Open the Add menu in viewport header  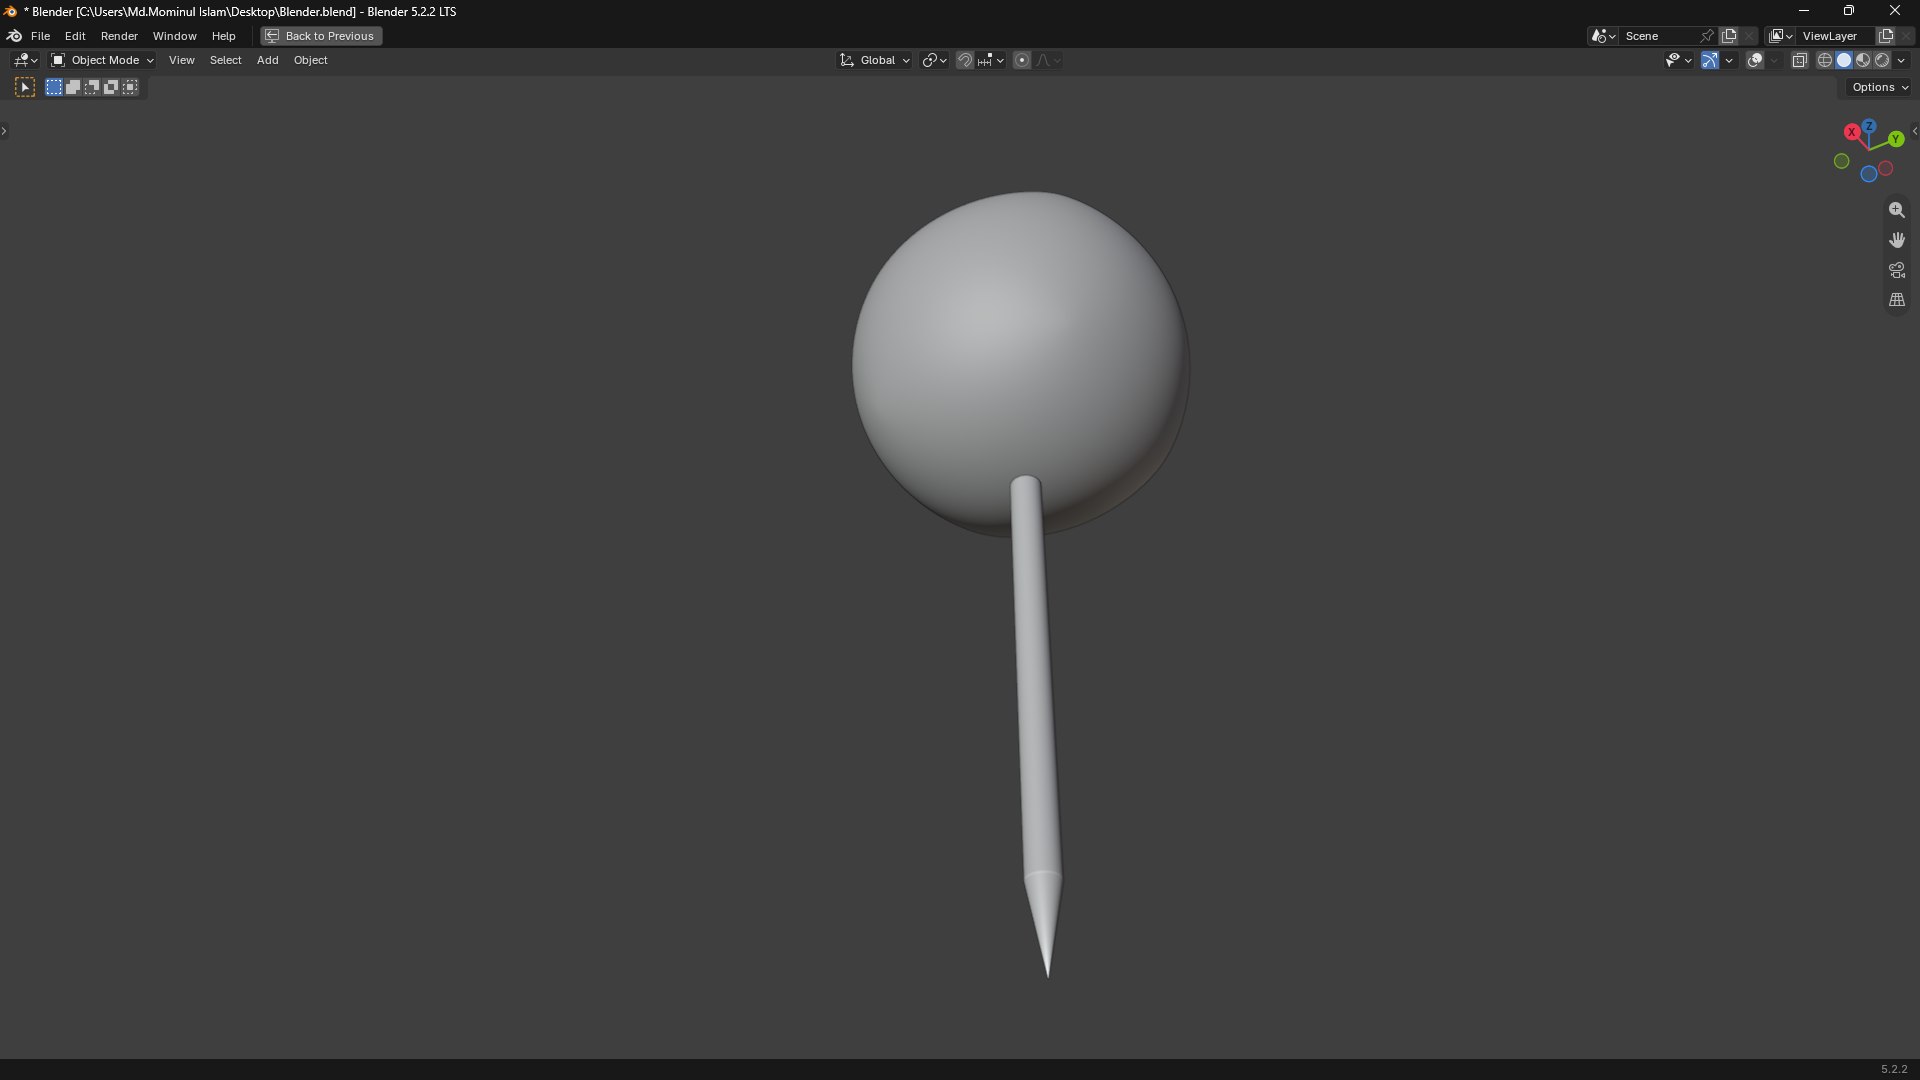tap(267, 60)
